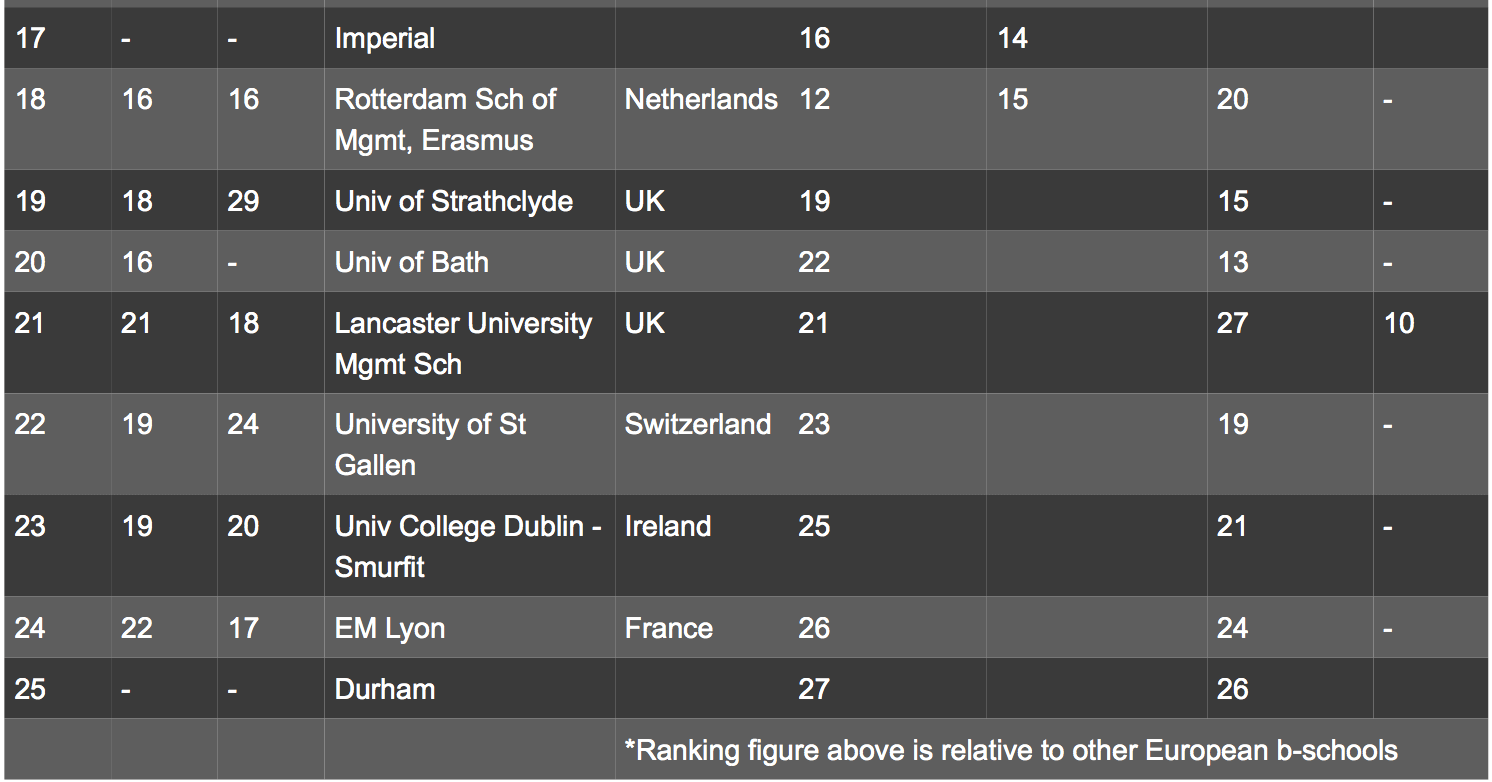
Task: Select the France country cell
Action: tap(669, 628)
